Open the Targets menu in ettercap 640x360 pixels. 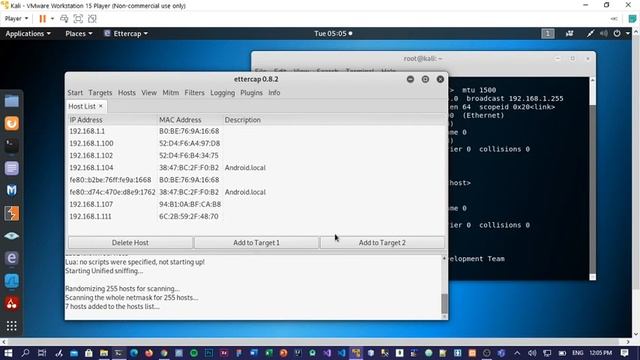click(100, 93)
